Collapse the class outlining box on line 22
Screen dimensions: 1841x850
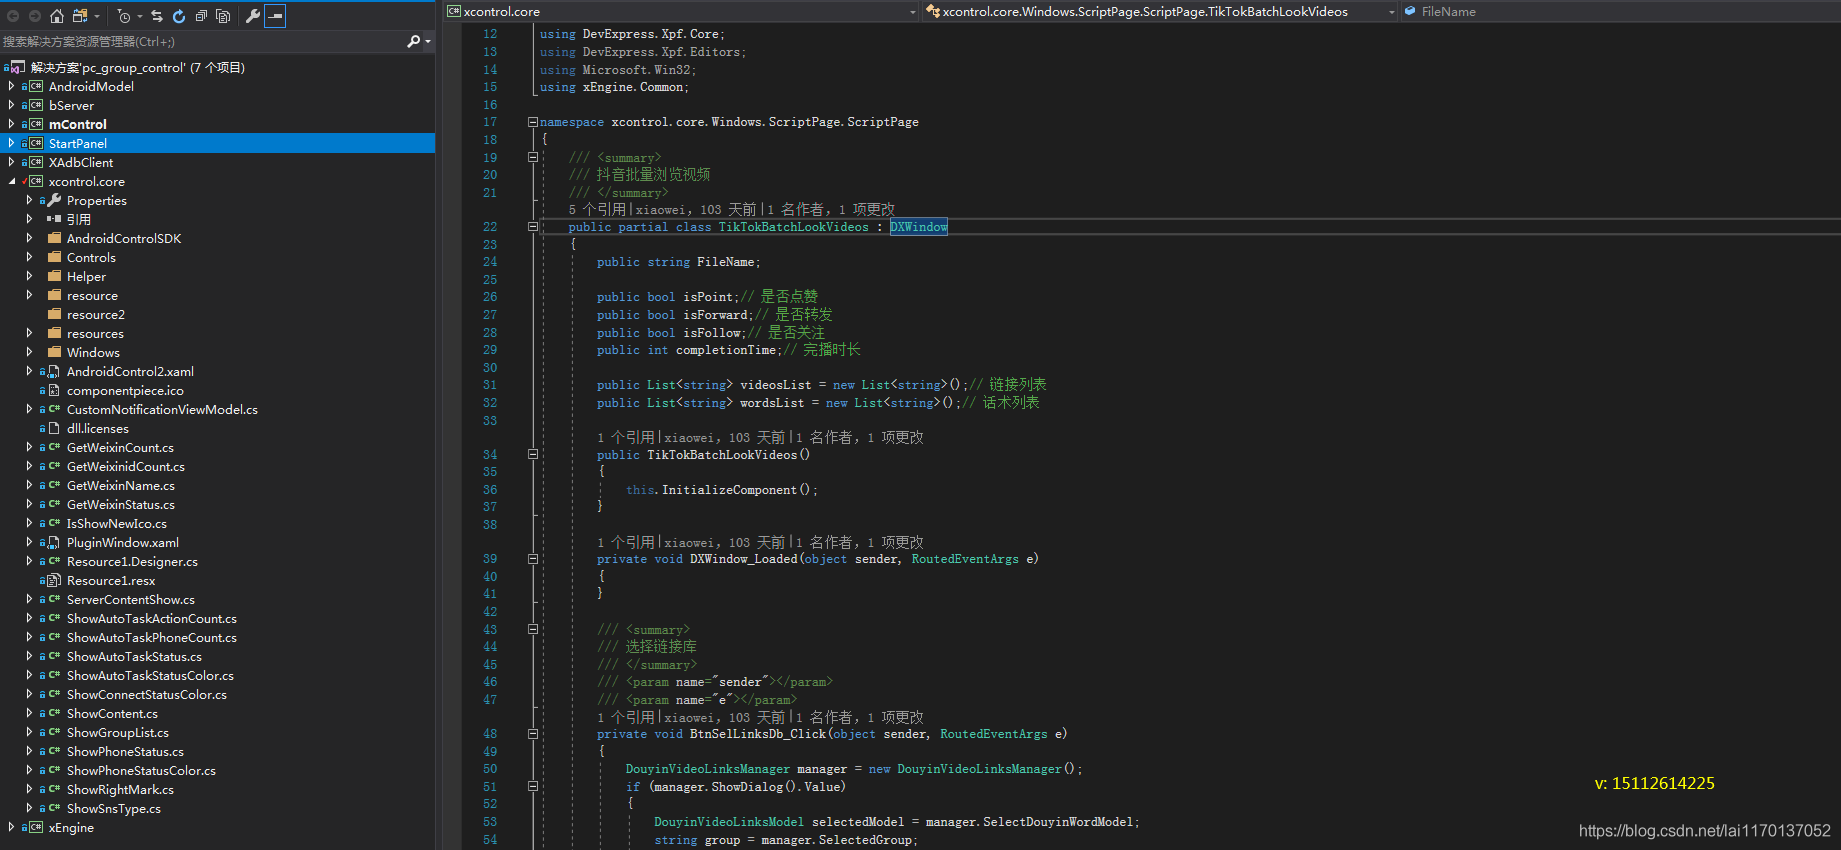(x=533, y=227)
